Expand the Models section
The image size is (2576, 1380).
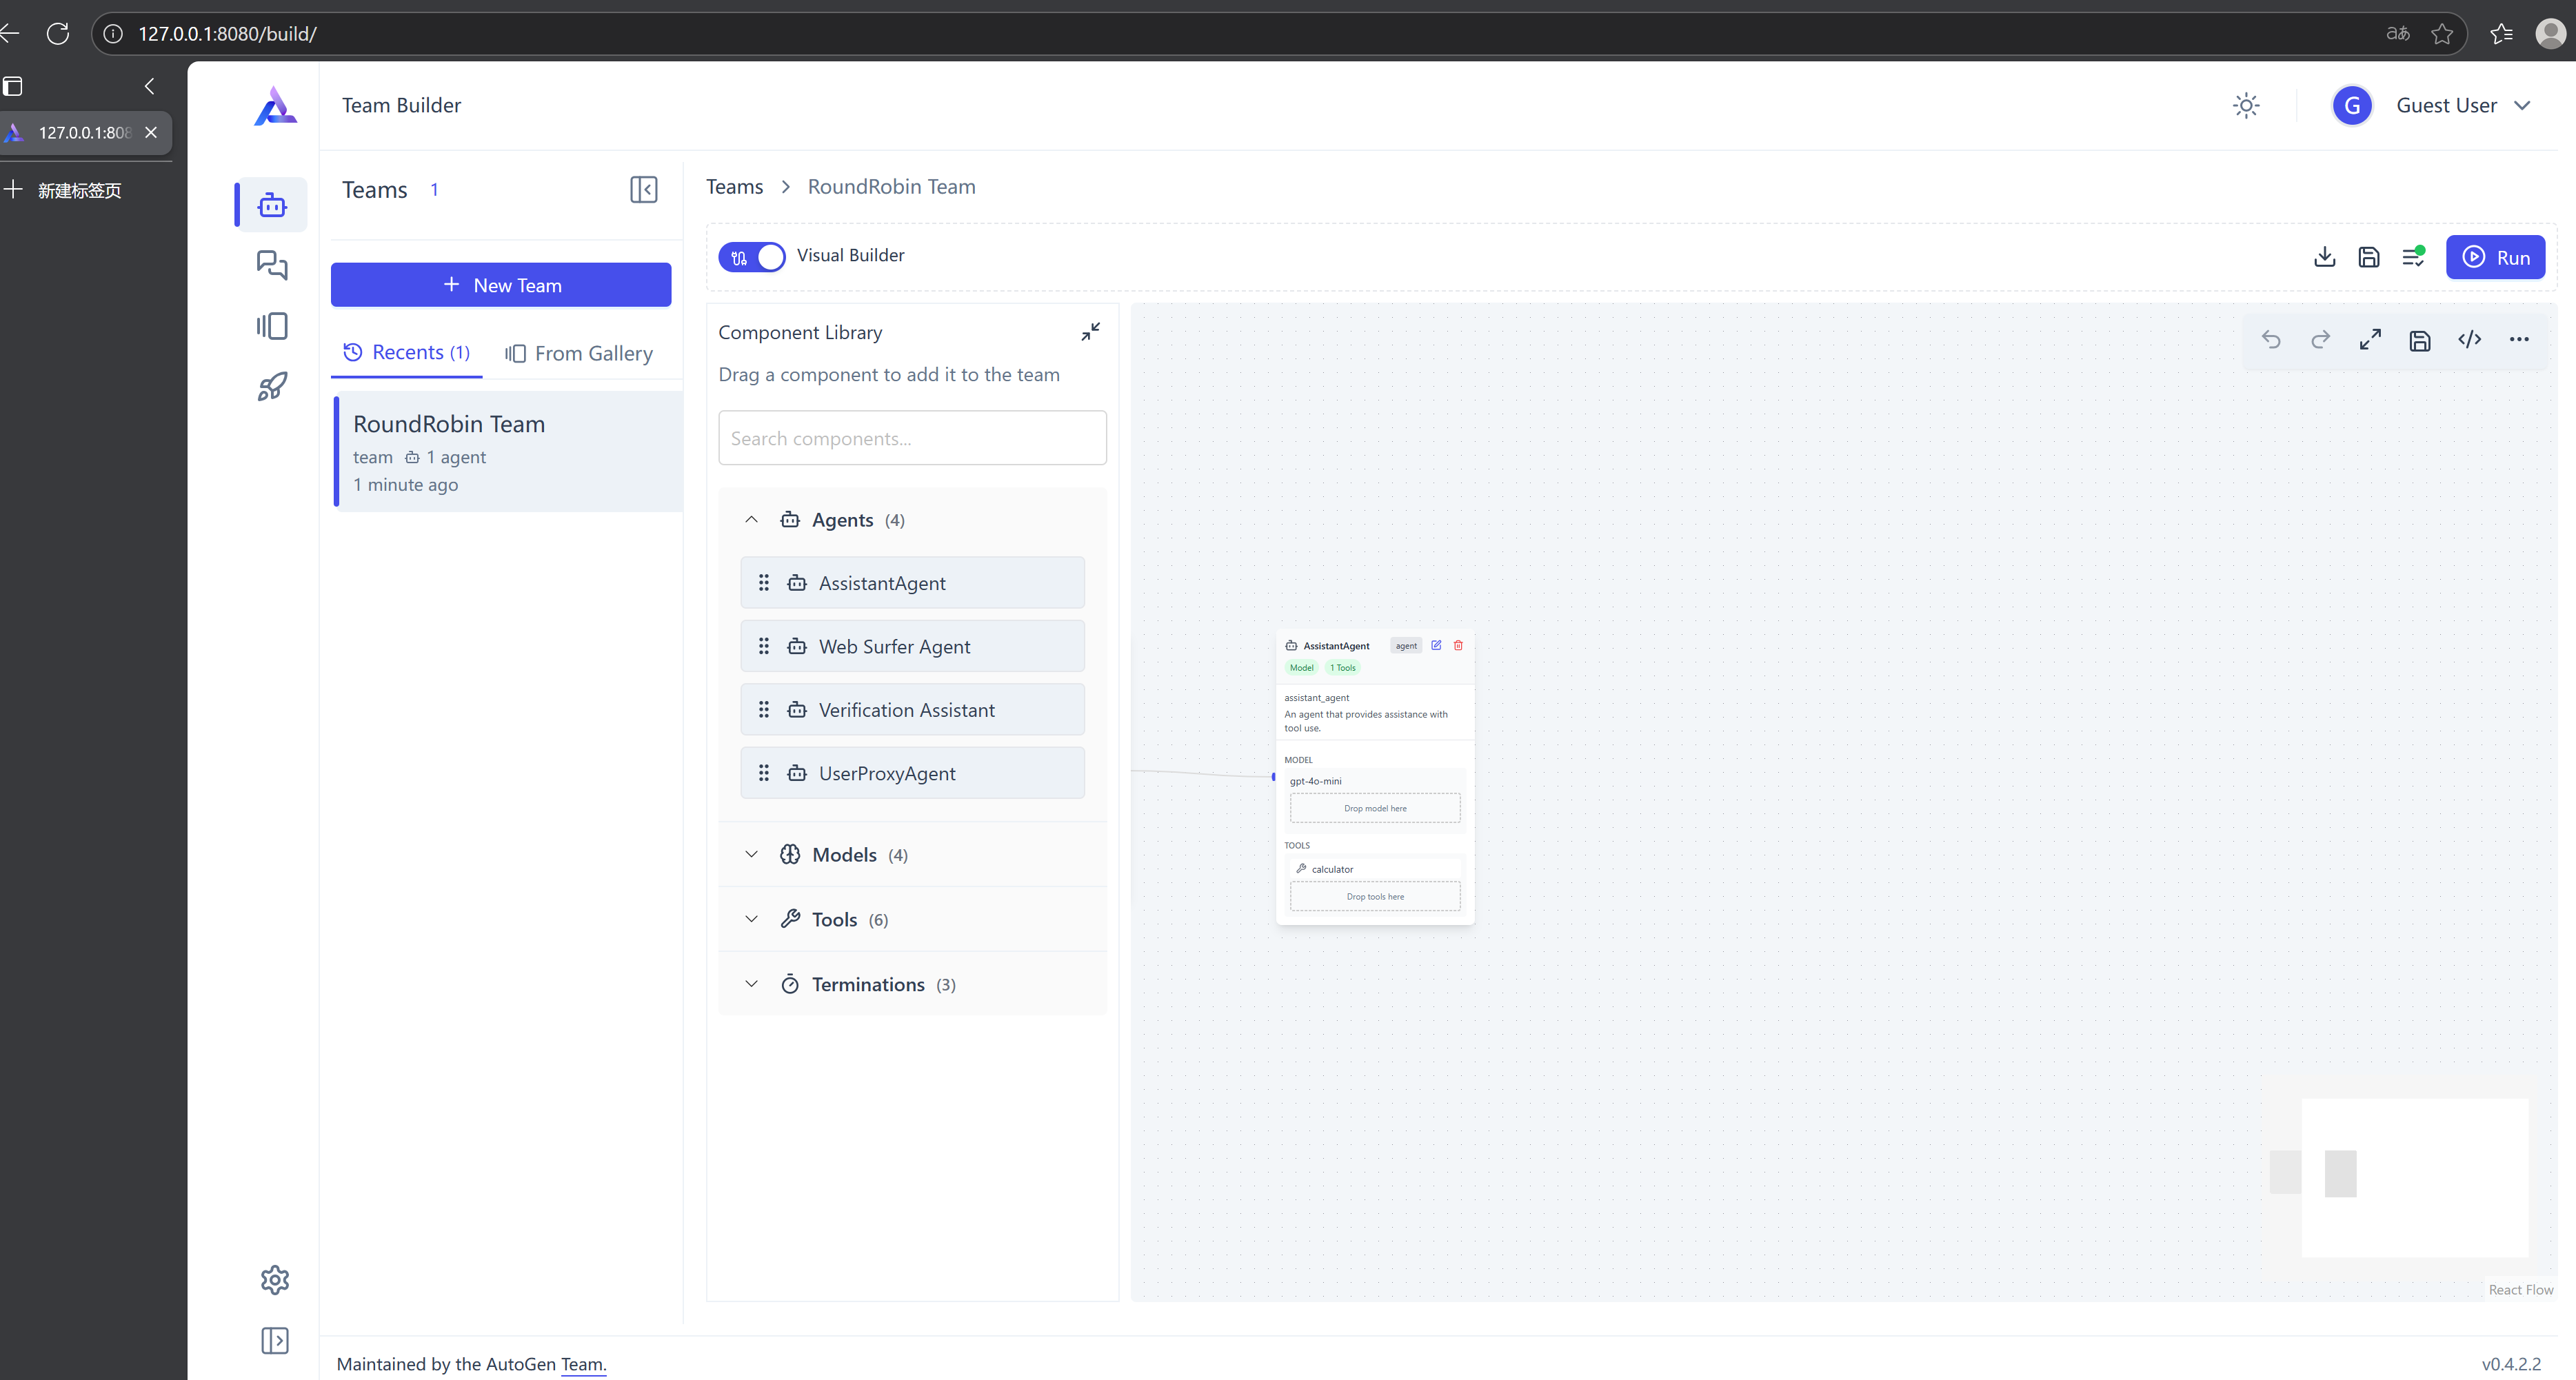click(844, 855)
